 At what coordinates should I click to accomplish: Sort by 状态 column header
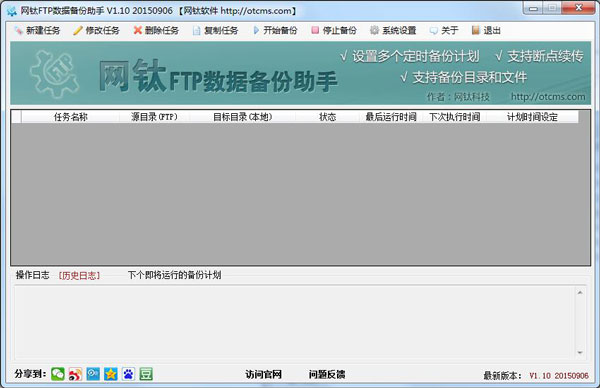[x=328, y=117]
